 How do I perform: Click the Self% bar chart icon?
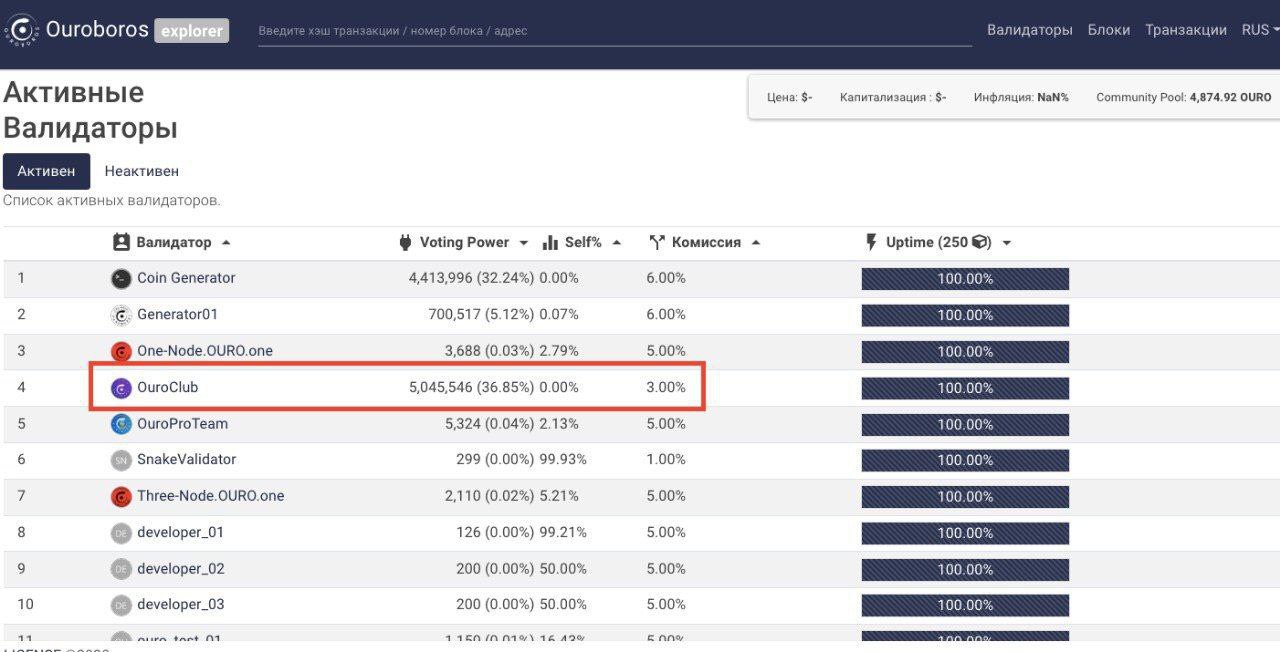pyautogui.click(x=550, y=243)
